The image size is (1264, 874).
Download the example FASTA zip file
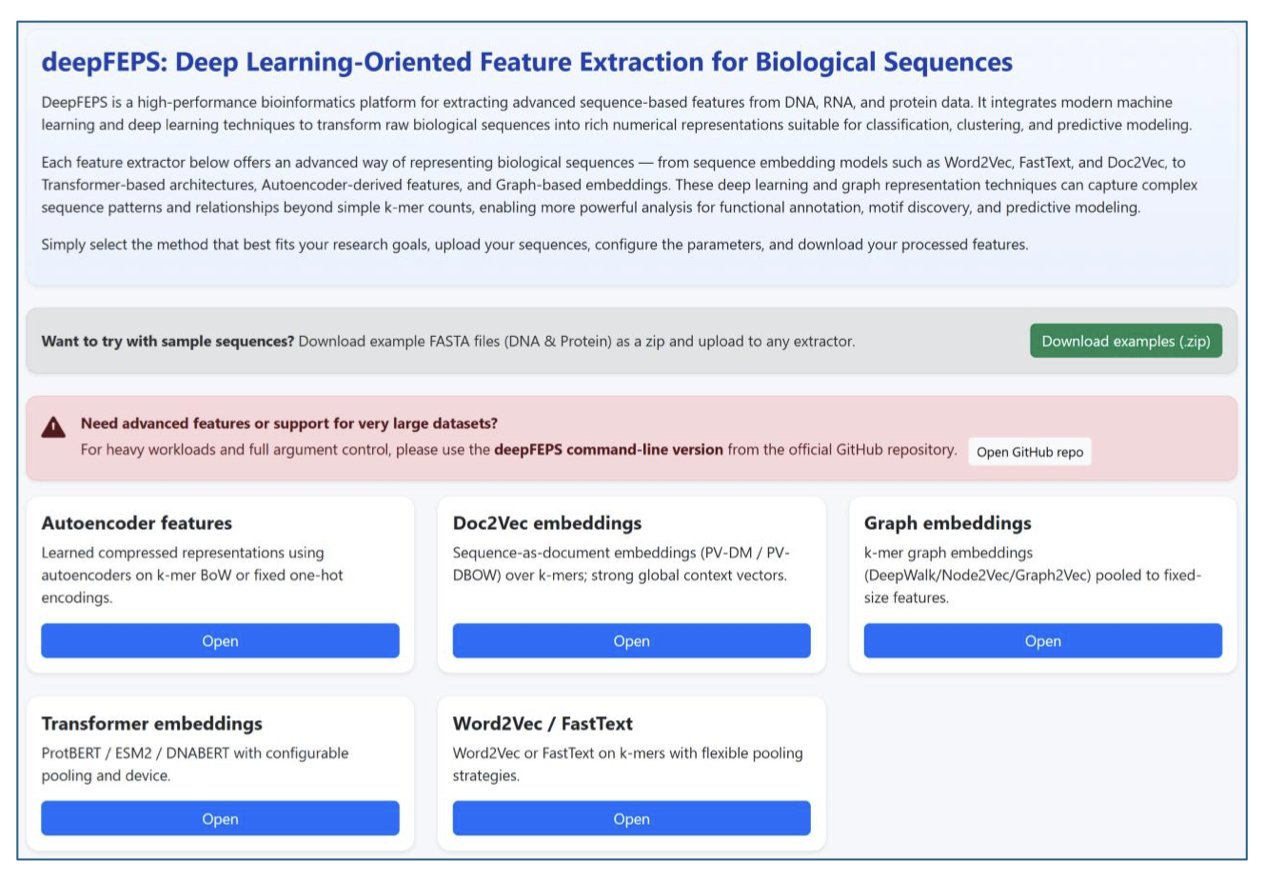coord(1125,341)
